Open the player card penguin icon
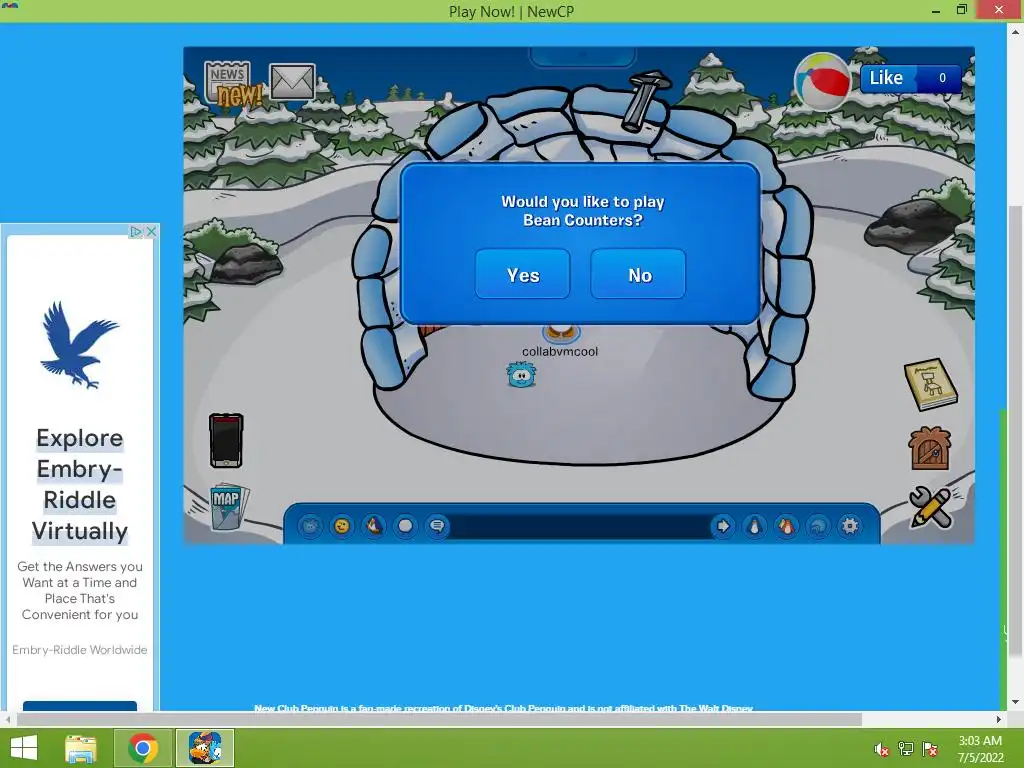 [x=754, y=526]
